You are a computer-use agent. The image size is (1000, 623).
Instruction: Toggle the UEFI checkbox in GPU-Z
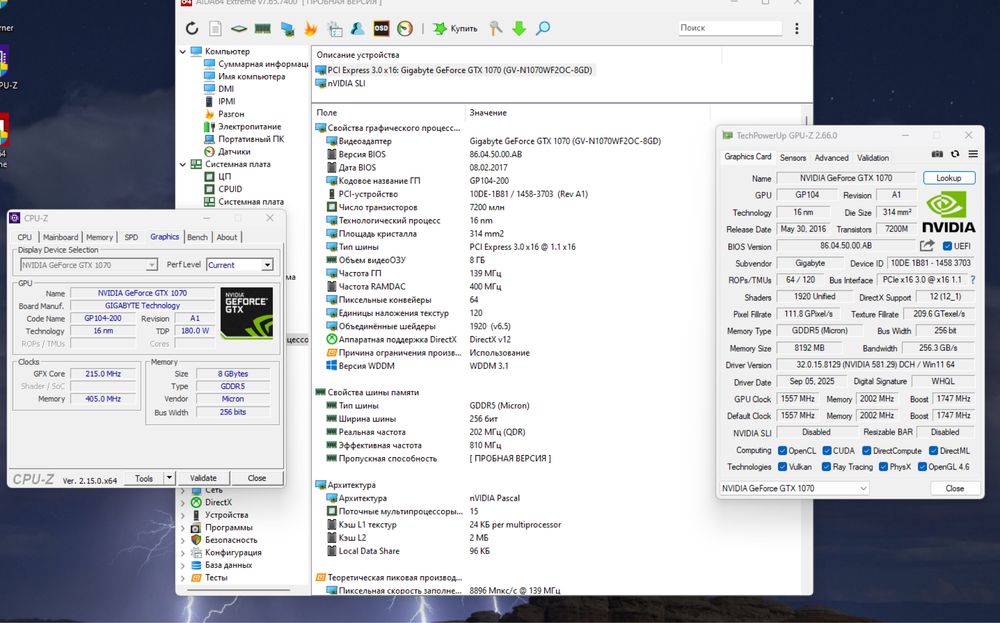point(947,246)
